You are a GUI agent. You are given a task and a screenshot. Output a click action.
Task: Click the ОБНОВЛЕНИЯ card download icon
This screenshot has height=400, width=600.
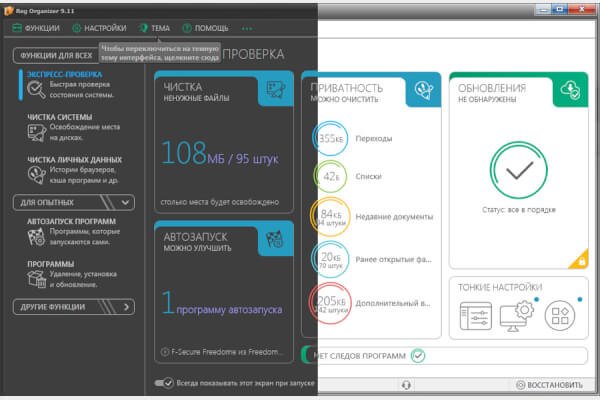point(570,90)
